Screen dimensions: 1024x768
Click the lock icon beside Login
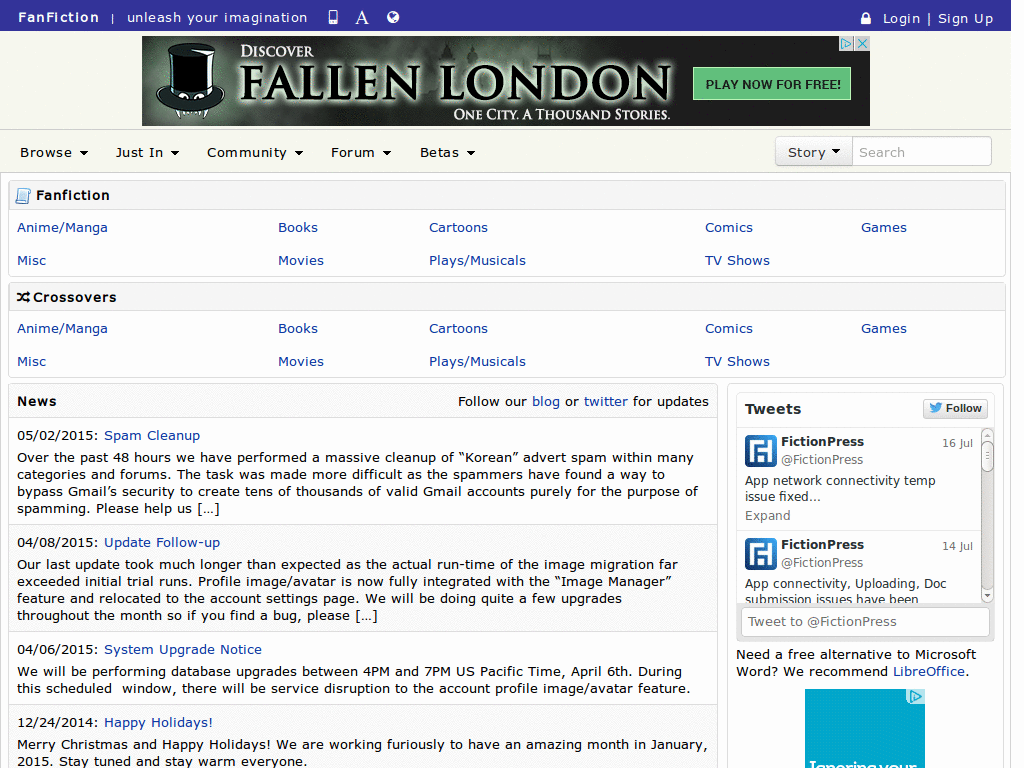click(864, 18)
